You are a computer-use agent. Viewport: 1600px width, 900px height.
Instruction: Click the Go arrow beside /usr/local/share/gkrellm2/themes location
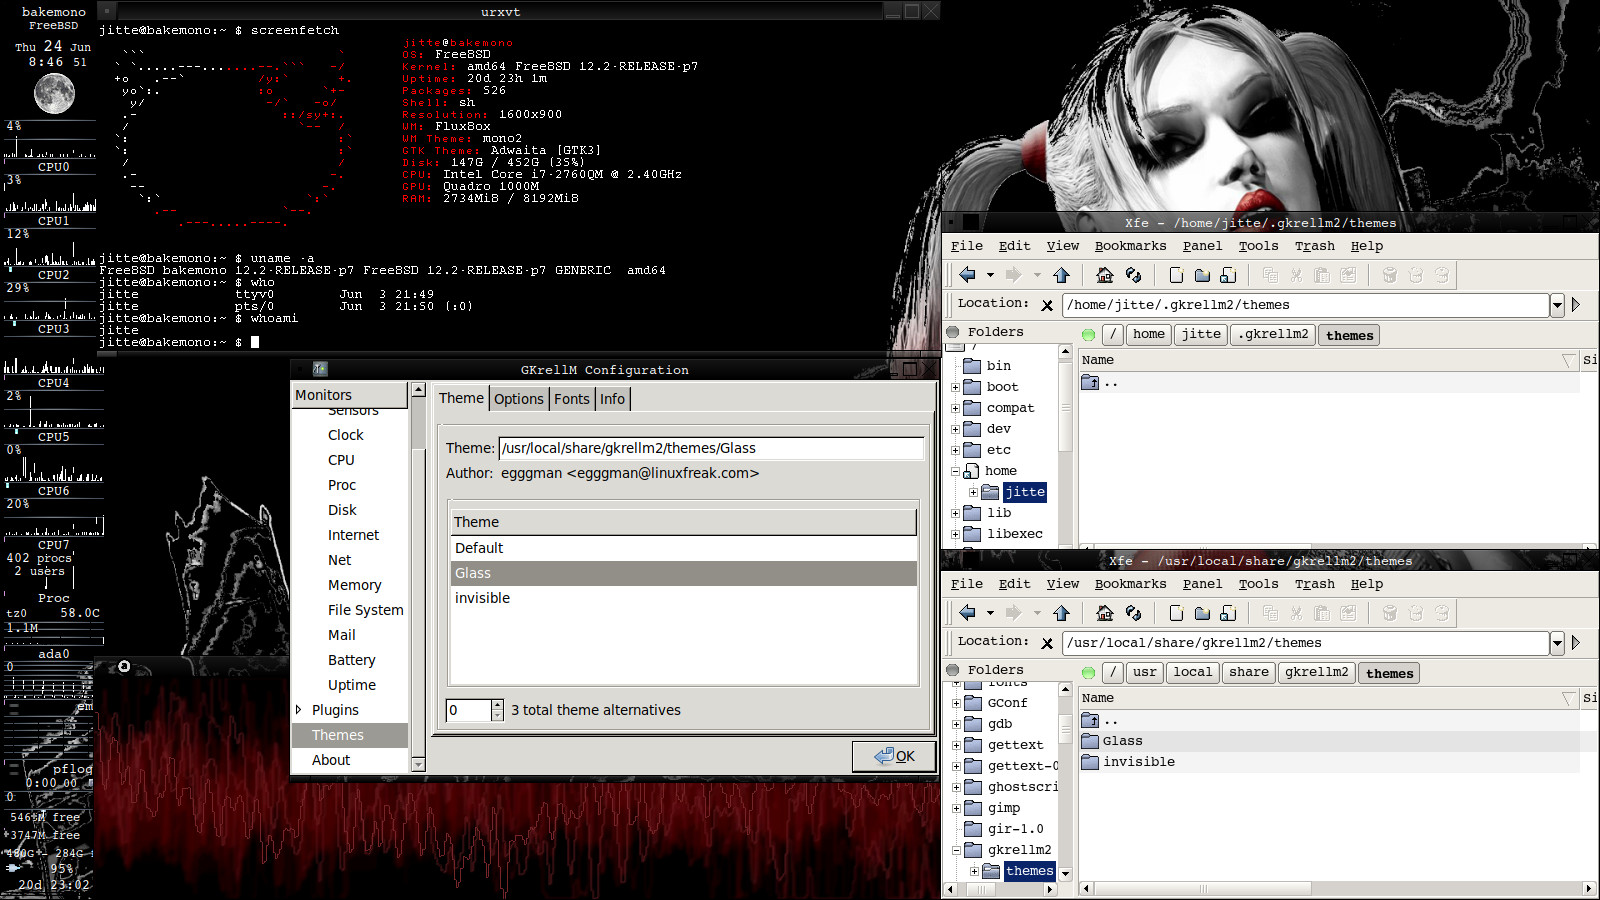click(1576, 643)
